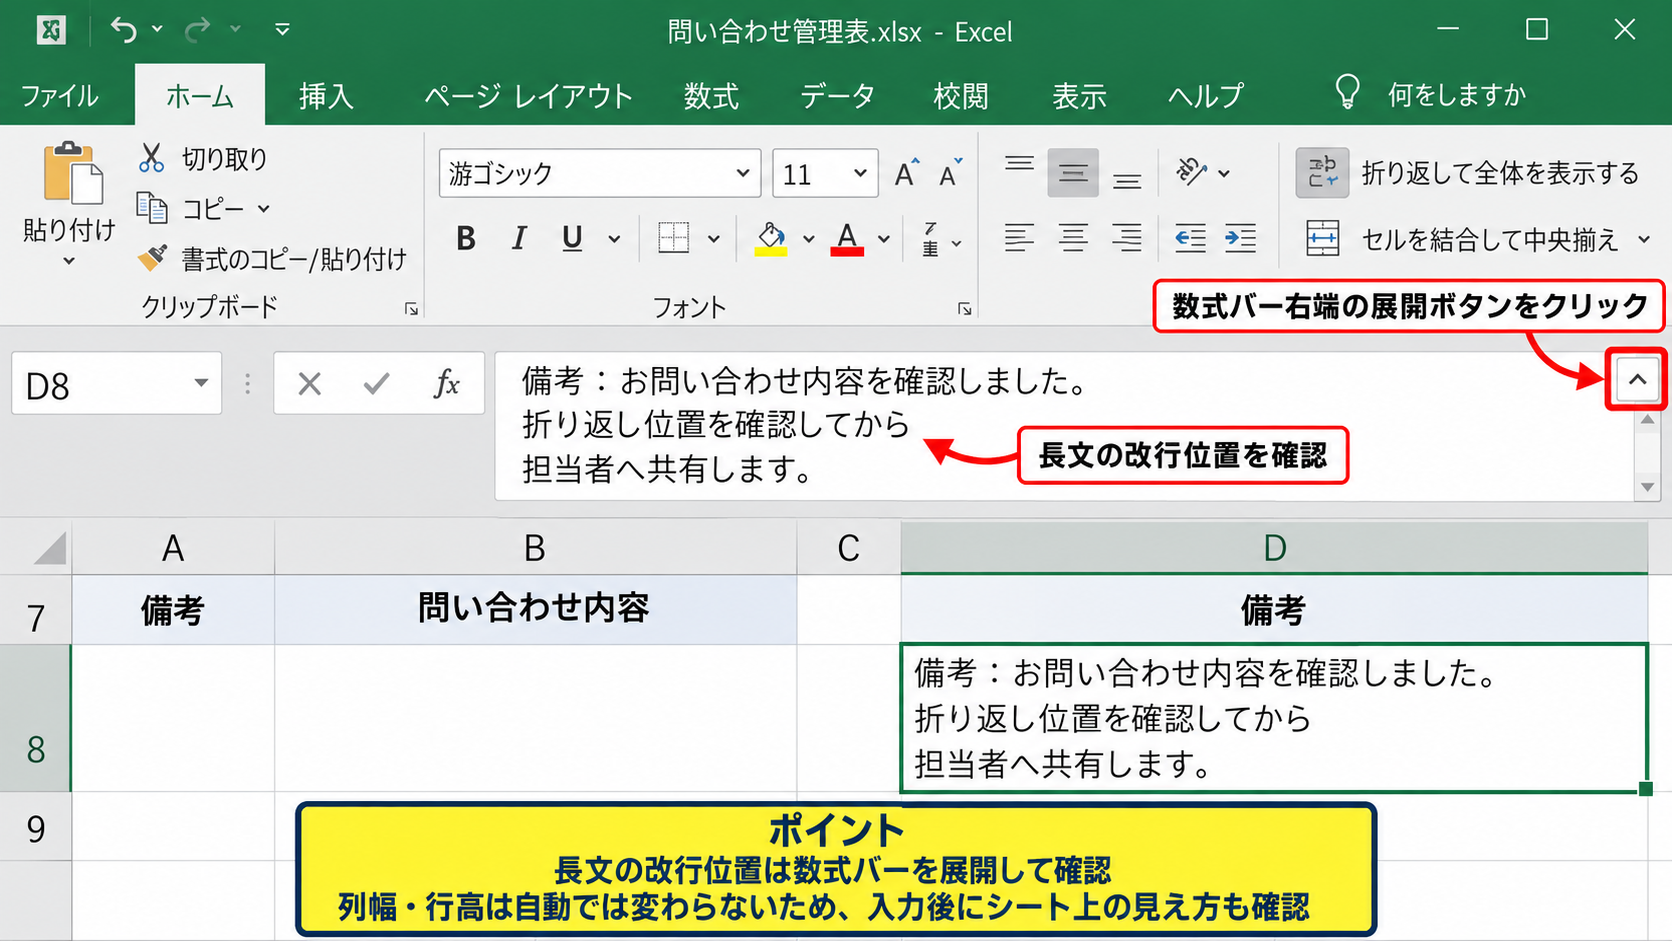The width and height of the screenshot is (1672, 941).
Task: Open clipboard group dialog launcher
Action: pos(411,309)
